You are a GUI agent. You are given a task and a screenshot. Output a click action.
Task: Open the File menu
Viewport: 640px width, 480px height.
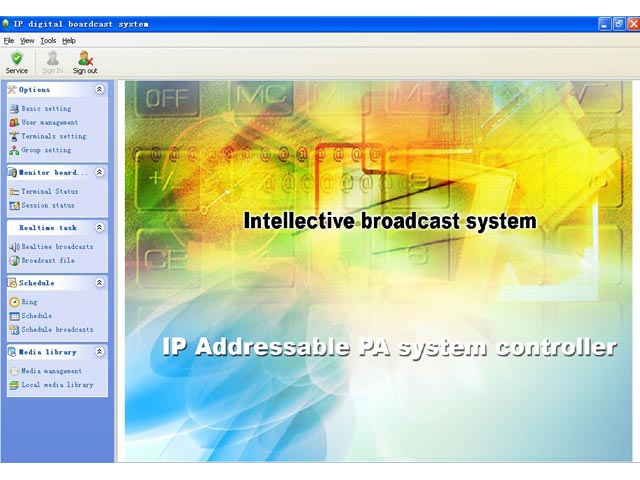point(9,41)
